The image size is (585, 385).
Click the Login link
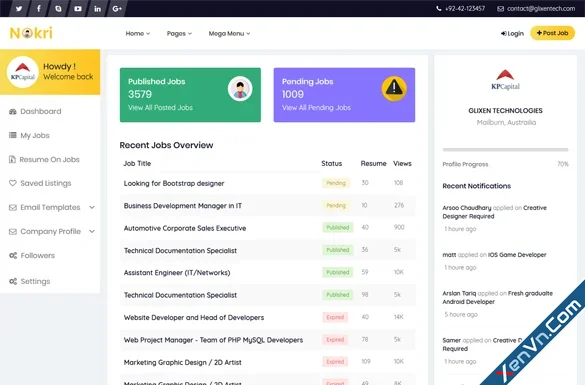coord(512,34)
